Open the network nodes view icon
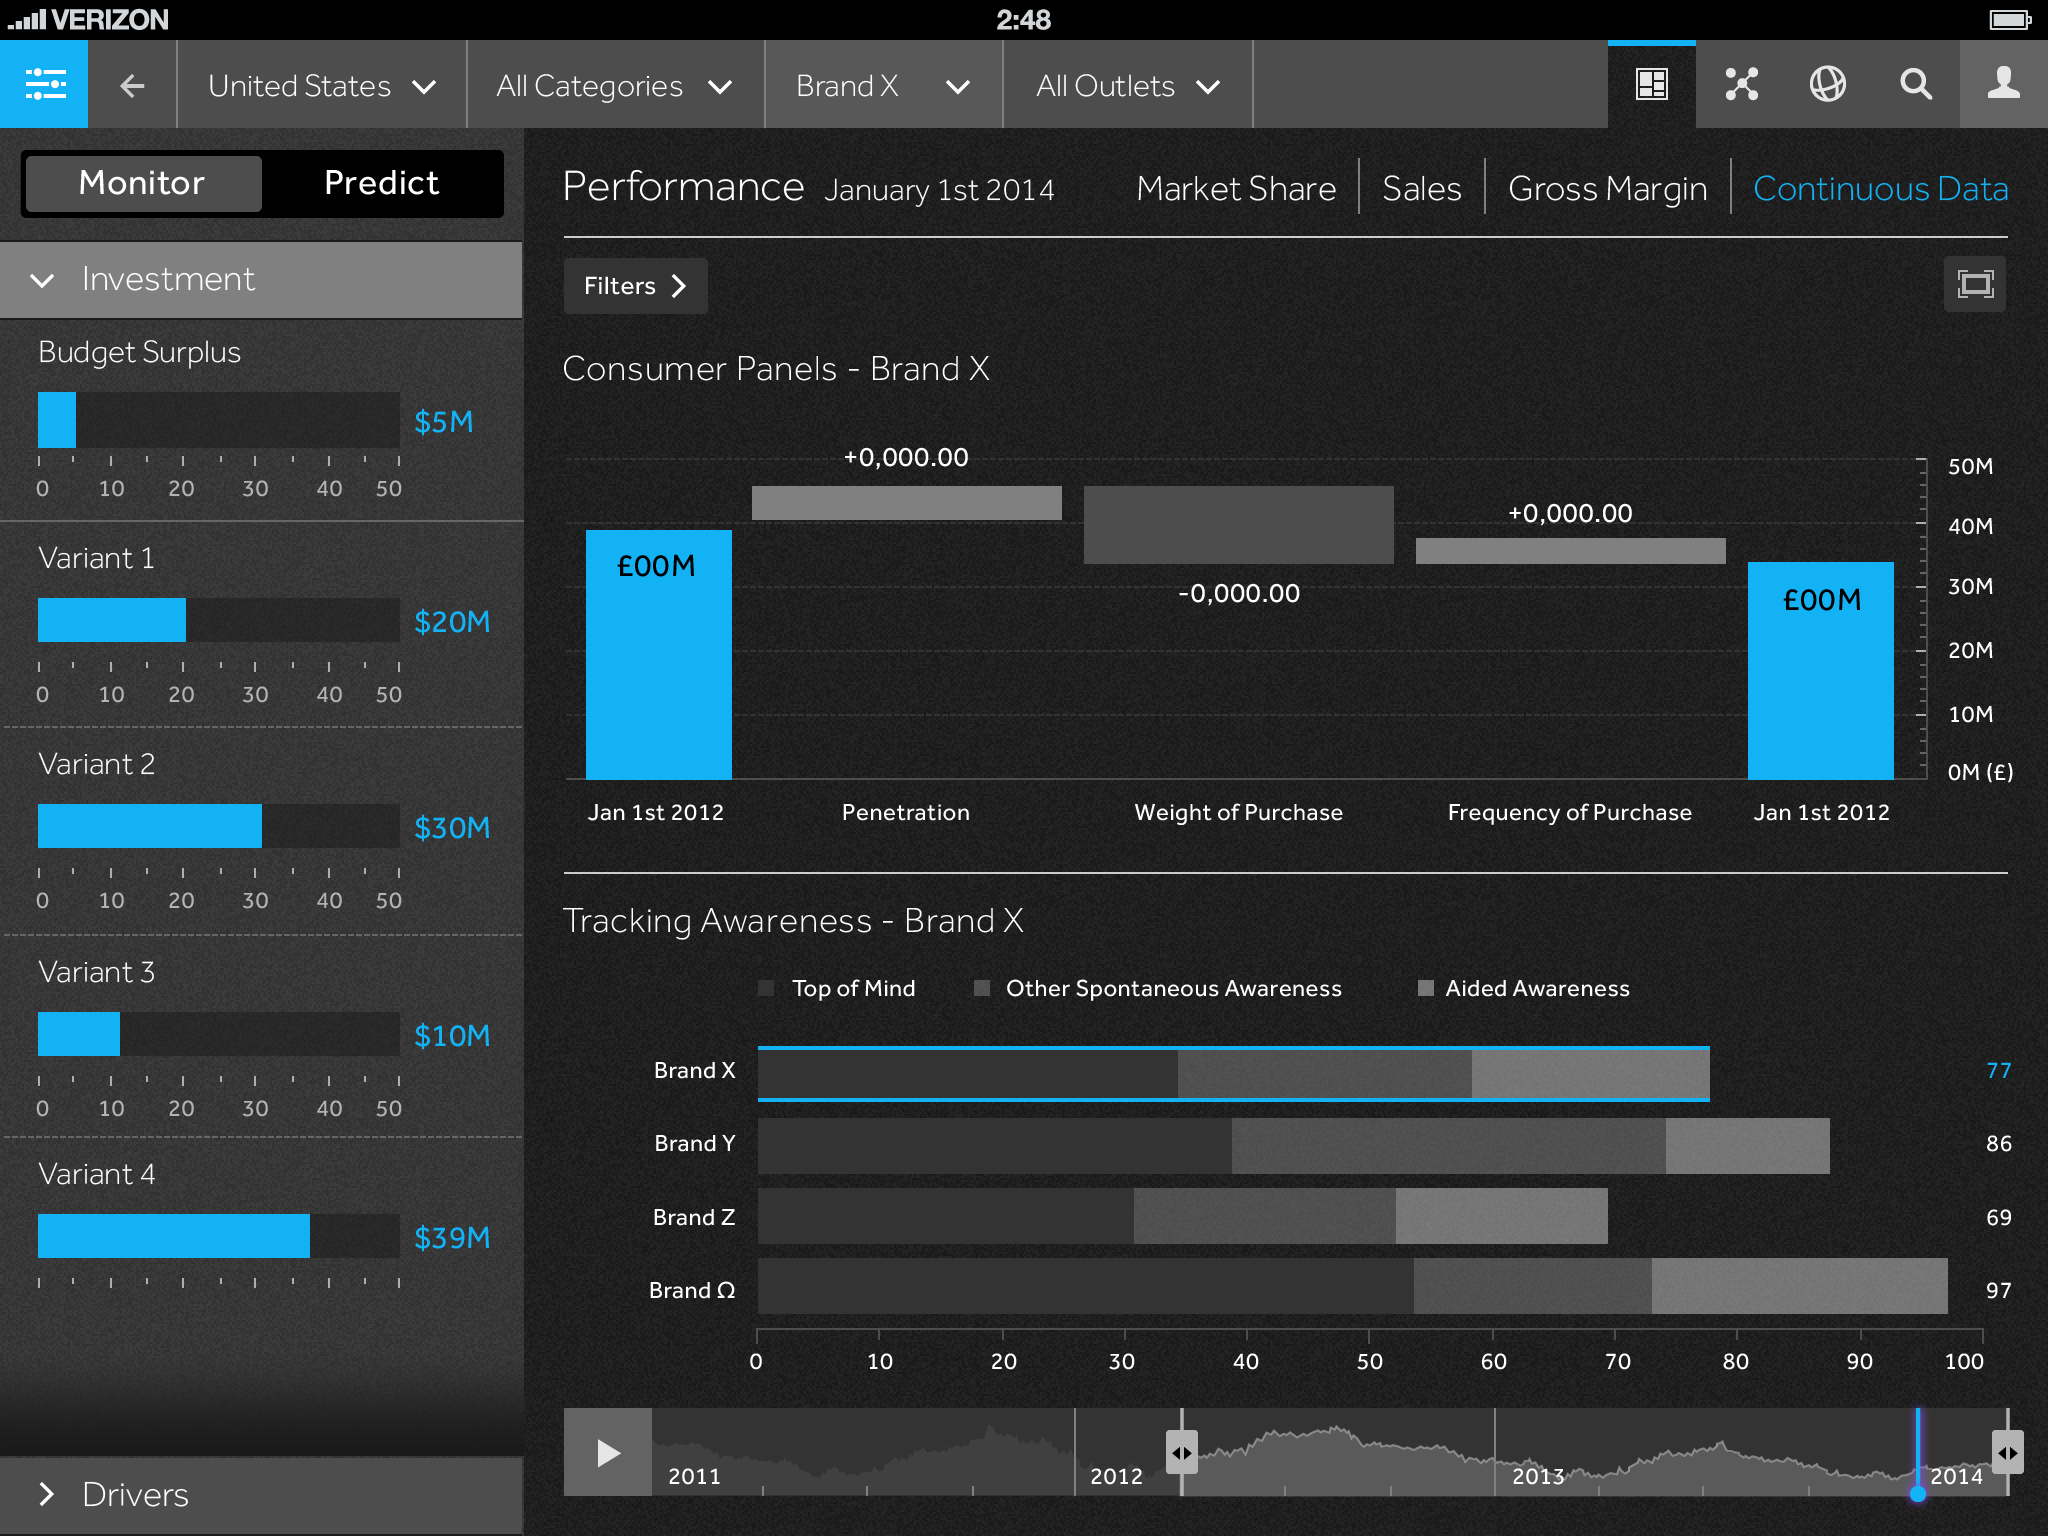The width and height of the screenshot is (2048, 1536). click(1741, 85)
